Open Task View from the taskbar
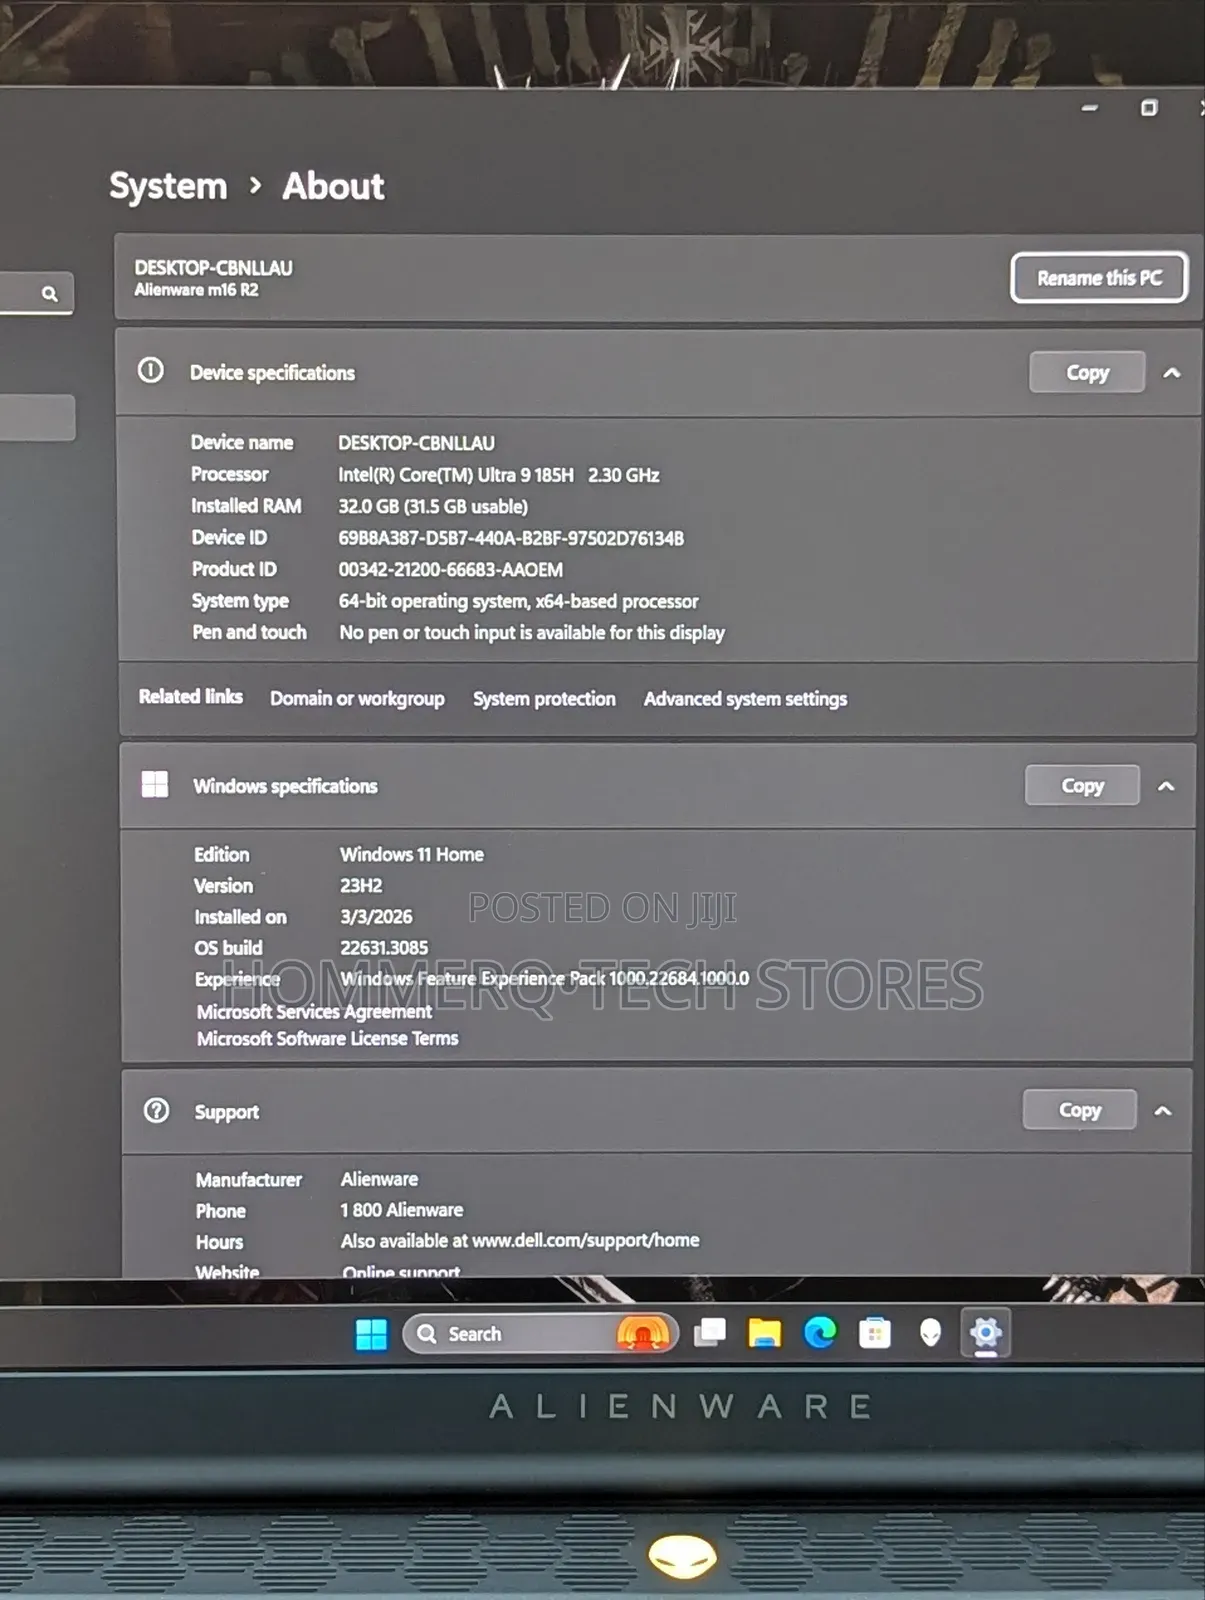The height and width of the screenshot is (1600, 1205). 710,1333
